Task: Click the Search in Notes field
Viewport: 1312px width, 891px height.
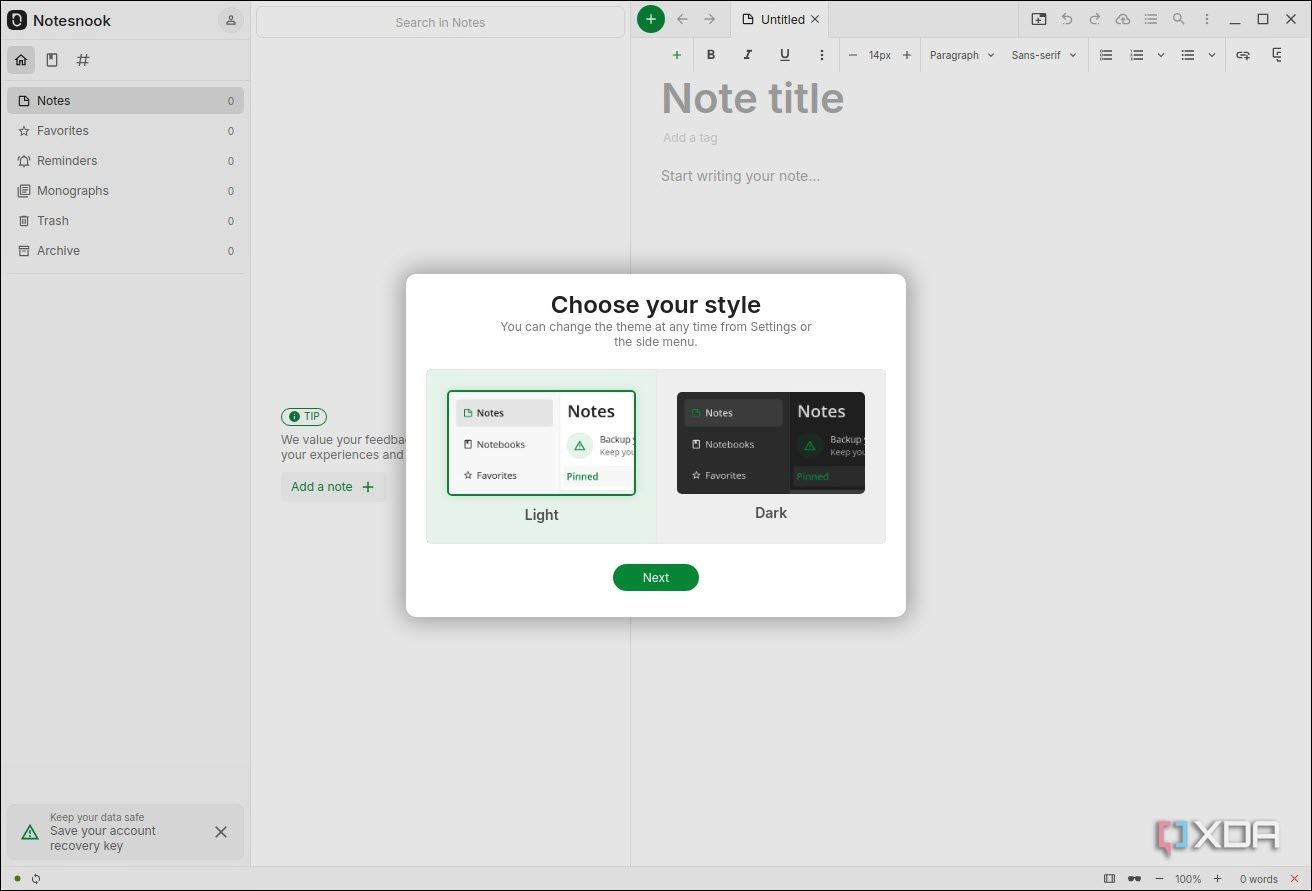Action: click(440, 22)
